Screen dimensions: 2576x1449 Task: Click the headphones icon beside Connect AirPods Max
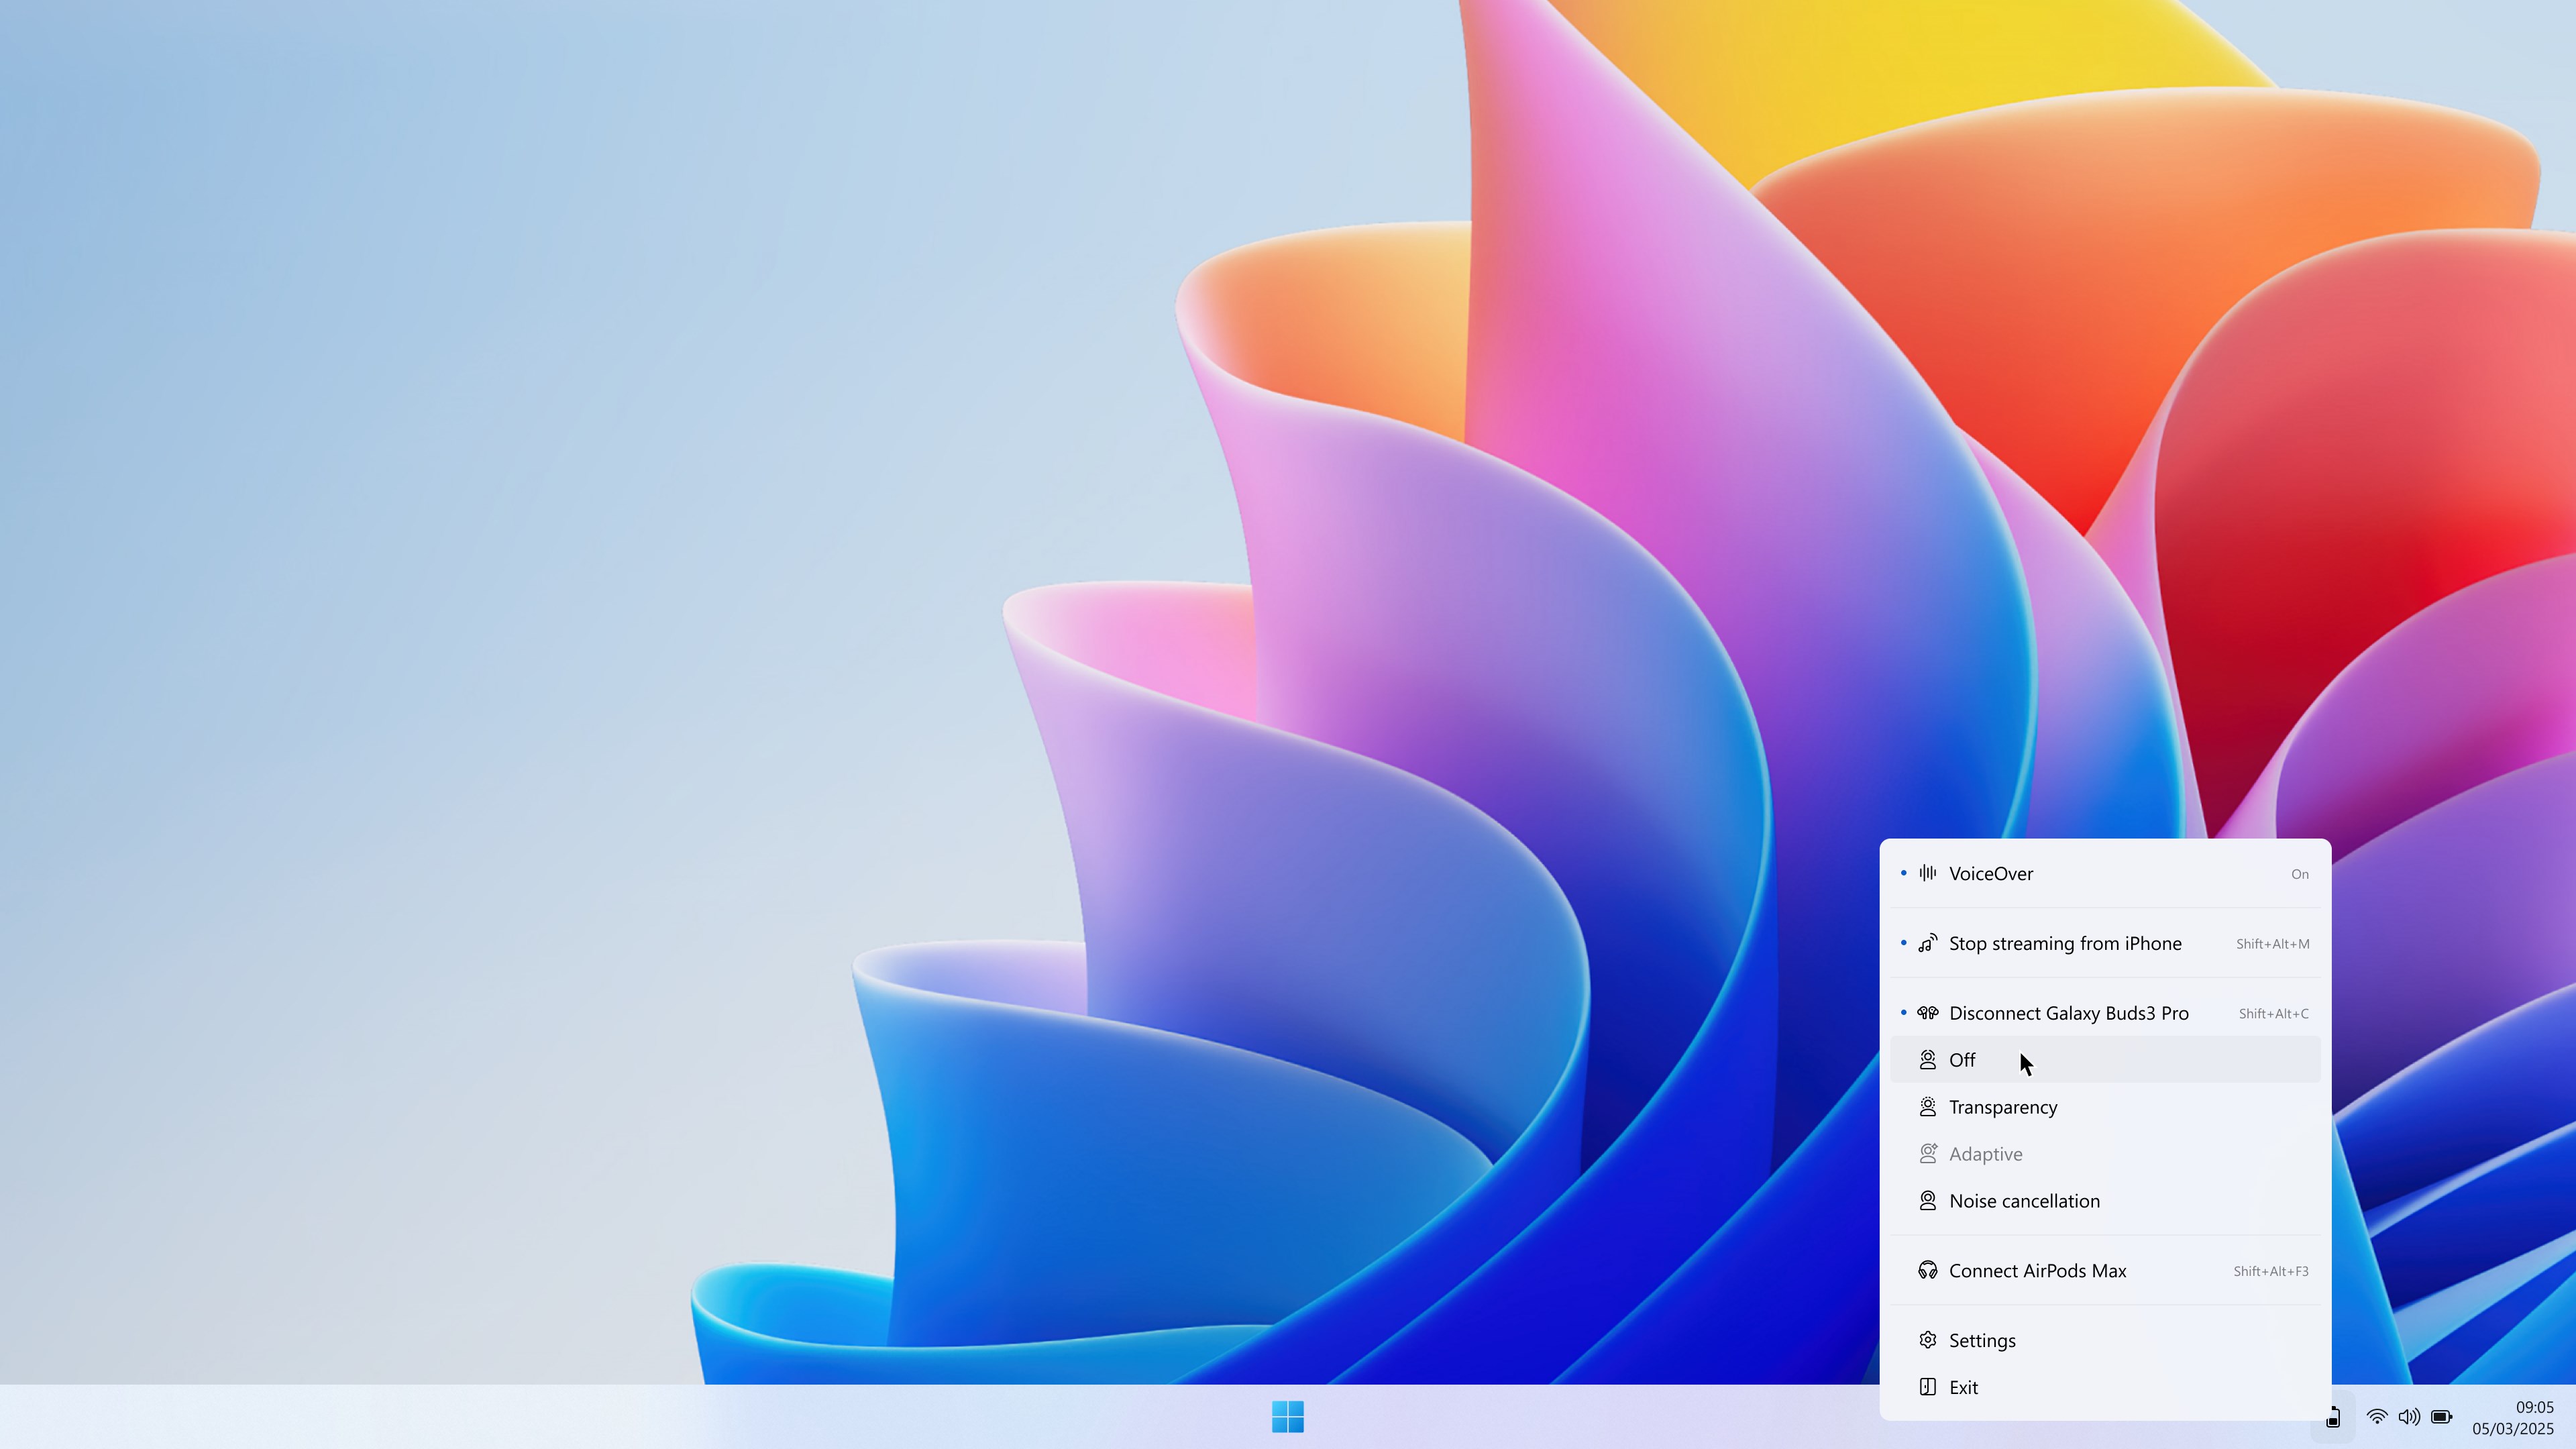(x=1928, y=1270)
